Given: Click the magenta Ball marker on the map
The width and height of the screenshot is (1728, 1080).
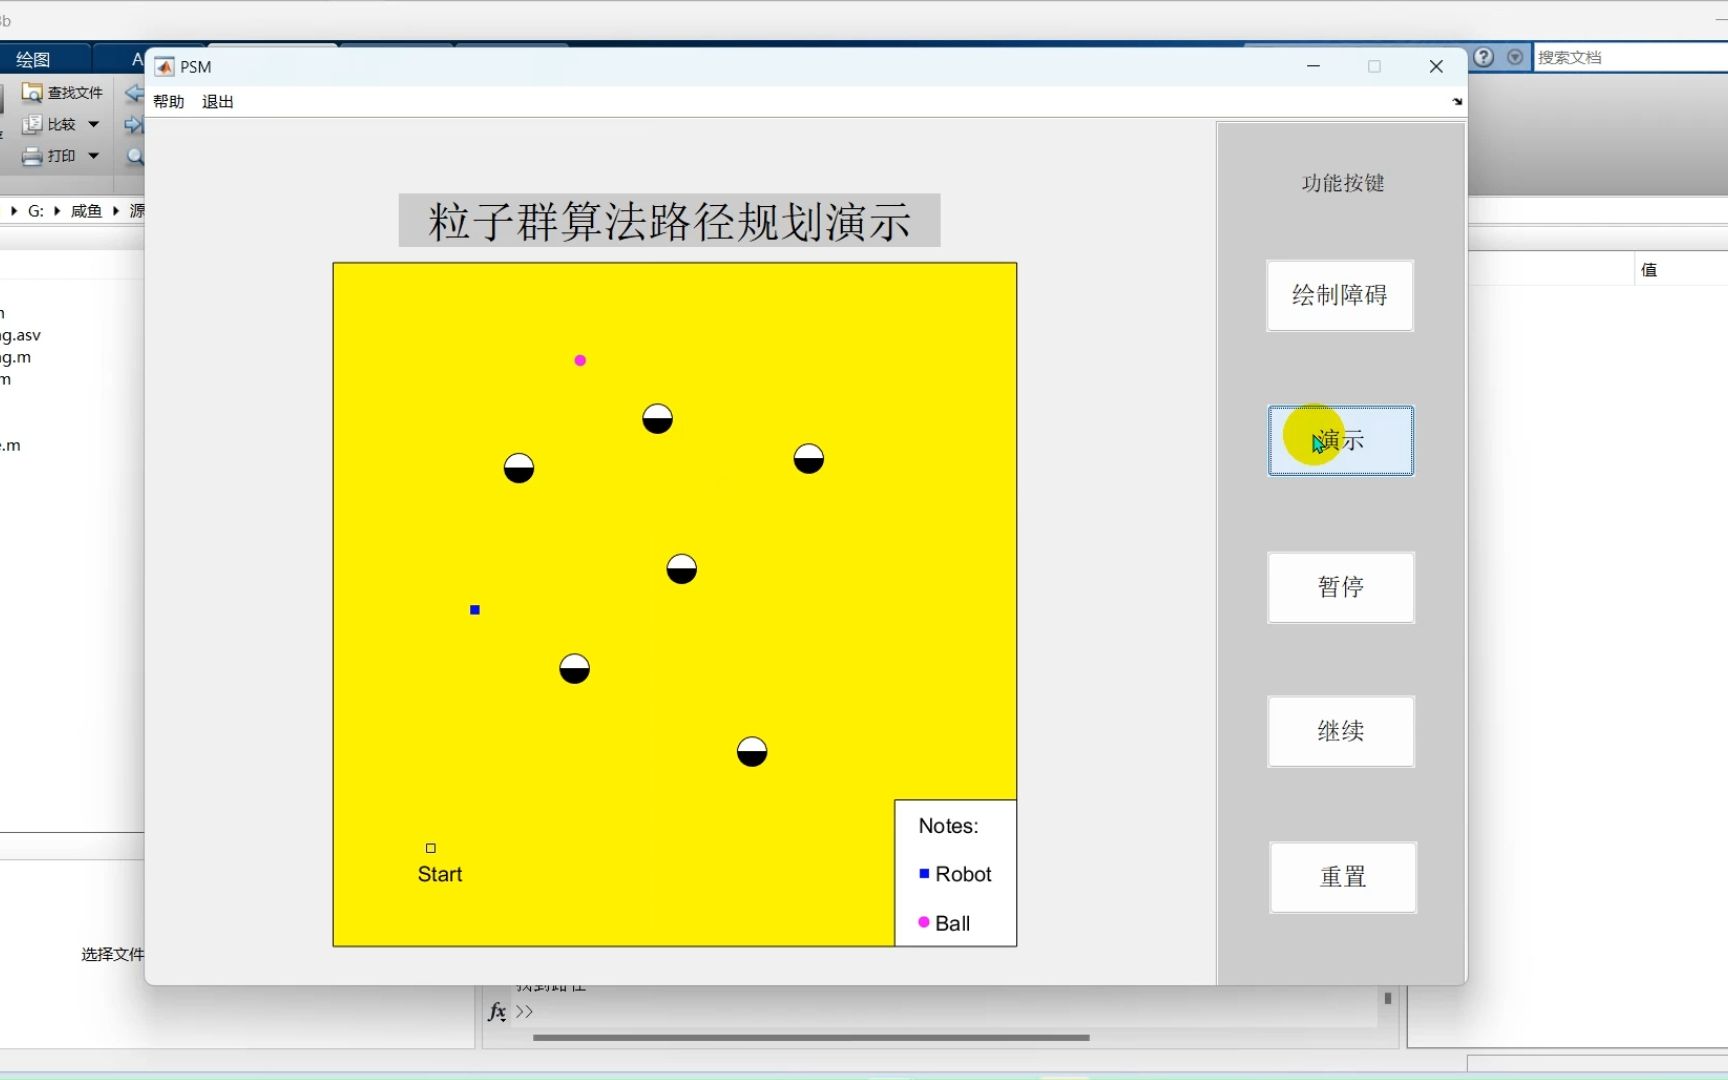Looking at the screenshot, I should point(580,360).
